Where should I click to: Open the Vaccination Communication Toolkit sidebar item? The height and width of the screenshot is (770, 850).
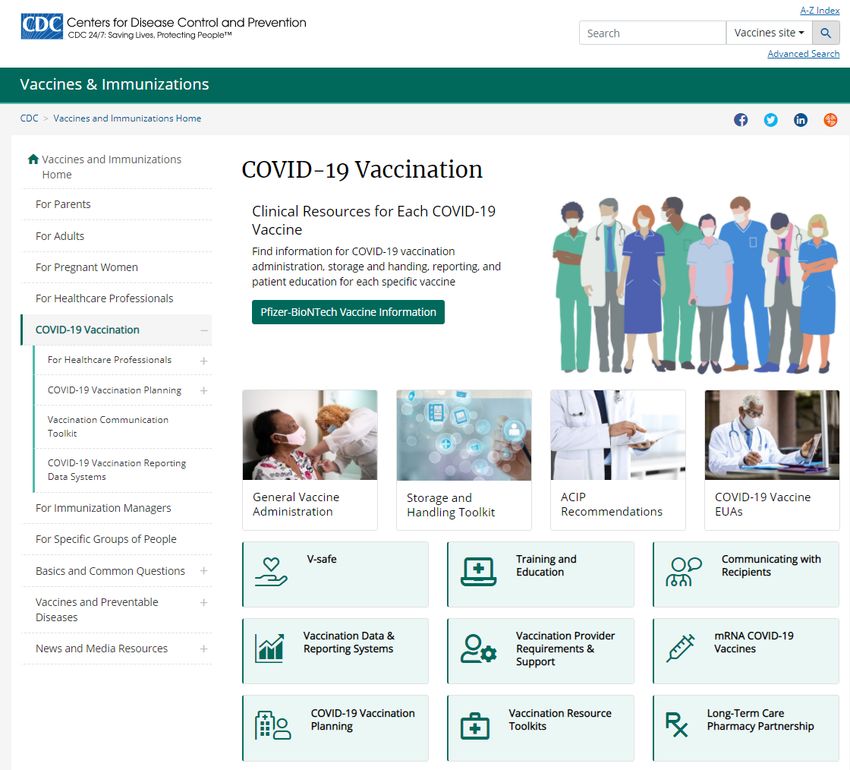[x=108, y=427]
